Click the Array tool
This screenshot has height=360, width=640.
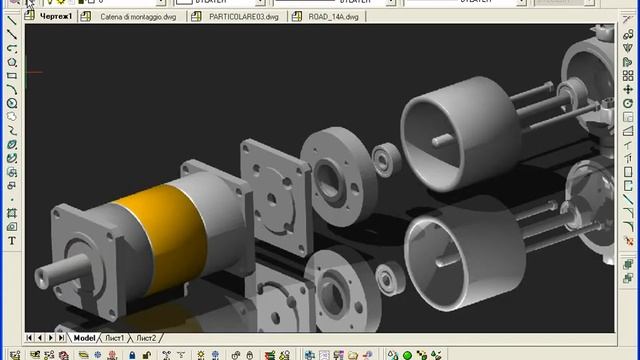628,76
